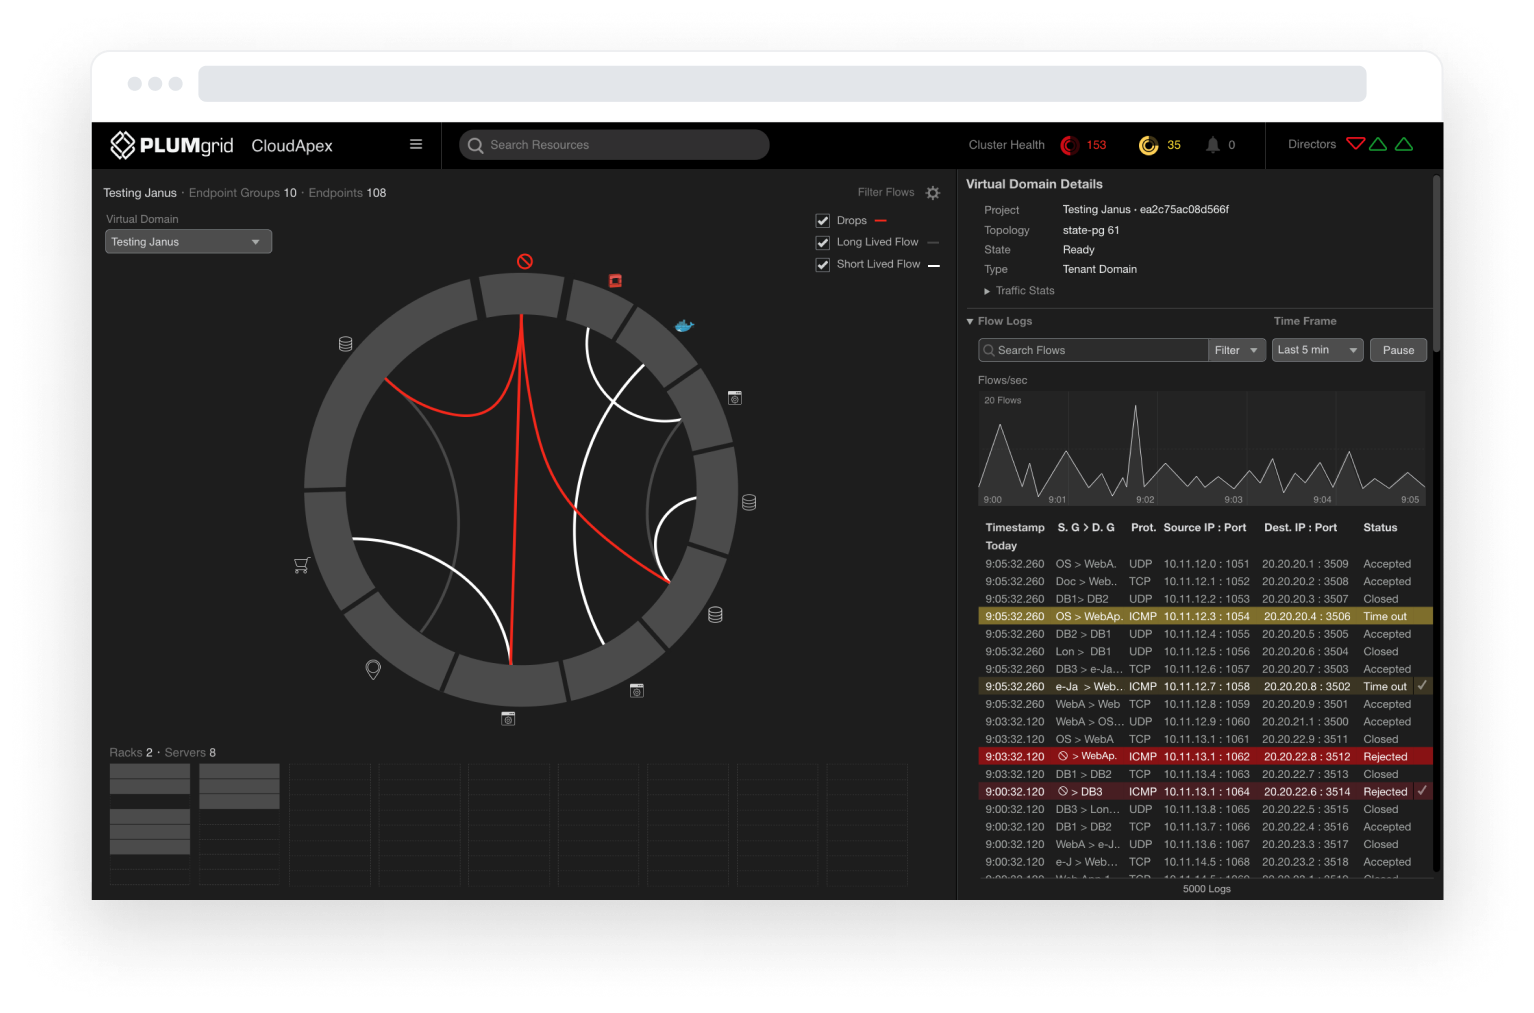Viewport: 1534px width, 1013px height.
Task: Uncheck the Drops flow checkbox
Action: [x=823, y=221]
